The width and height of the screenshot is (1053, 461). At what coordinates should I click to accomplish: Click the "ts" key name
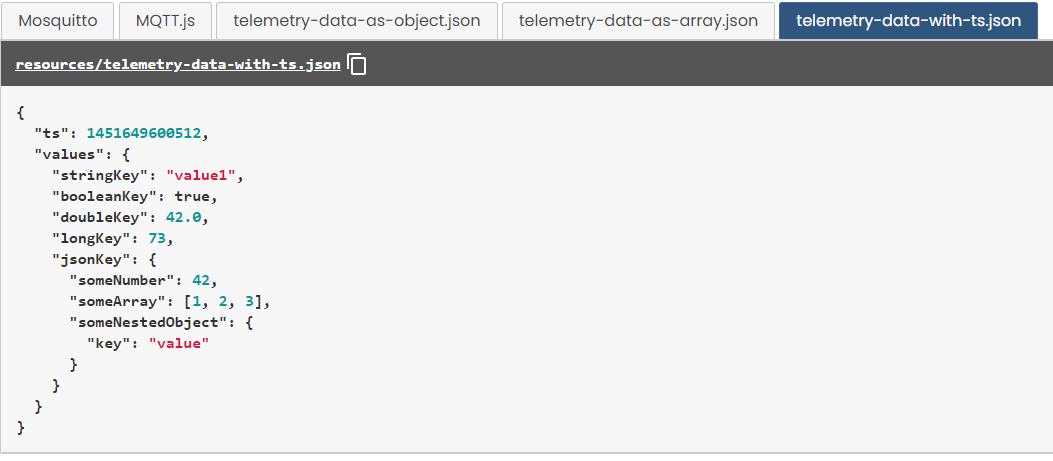click(48, 132)
